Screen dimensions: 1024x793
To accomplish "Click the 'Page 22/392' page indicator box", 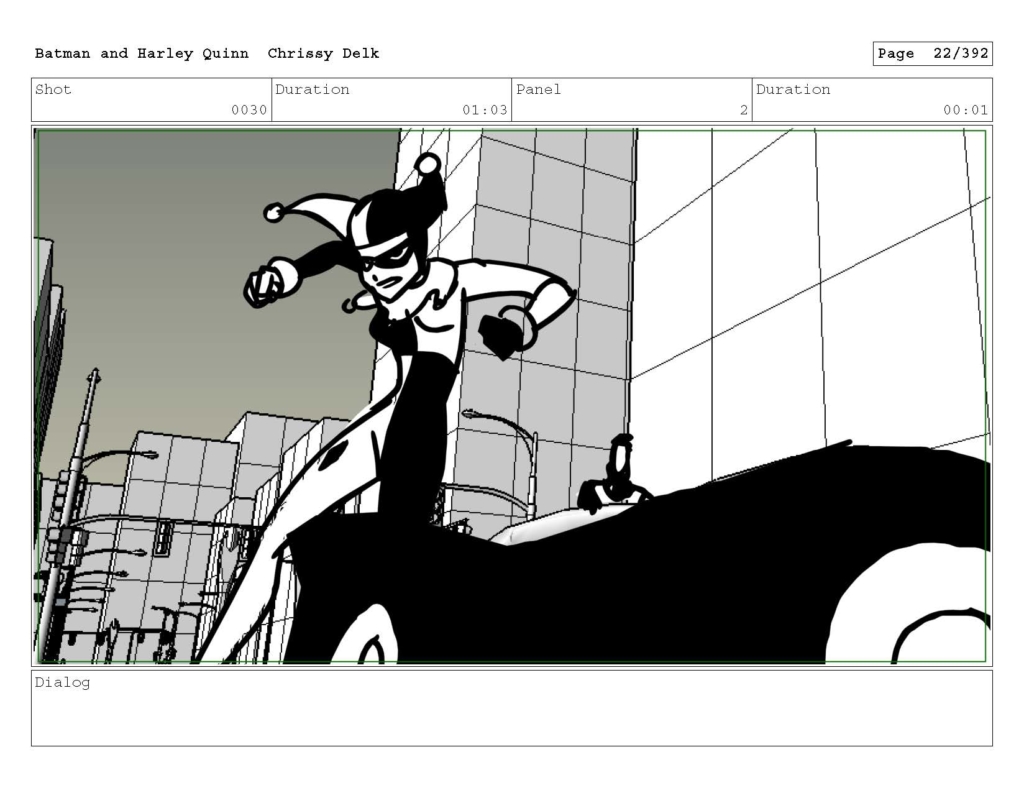I will [x=933, y=54].
